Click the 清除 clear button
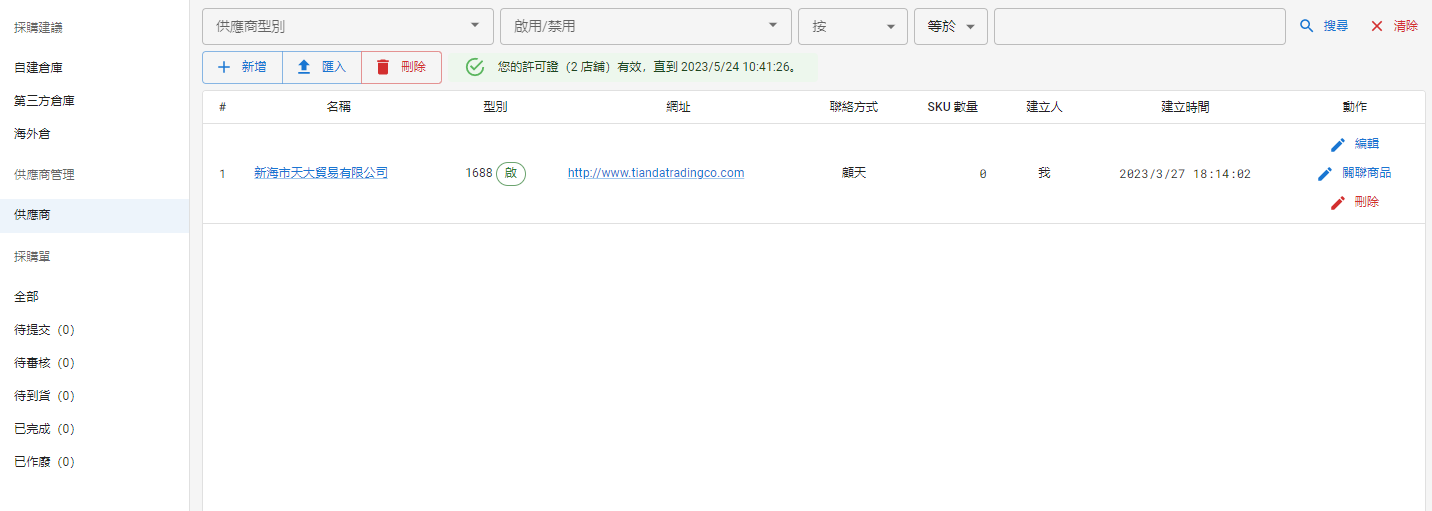The image size is (1432, 511). [x=1394, y=26]
